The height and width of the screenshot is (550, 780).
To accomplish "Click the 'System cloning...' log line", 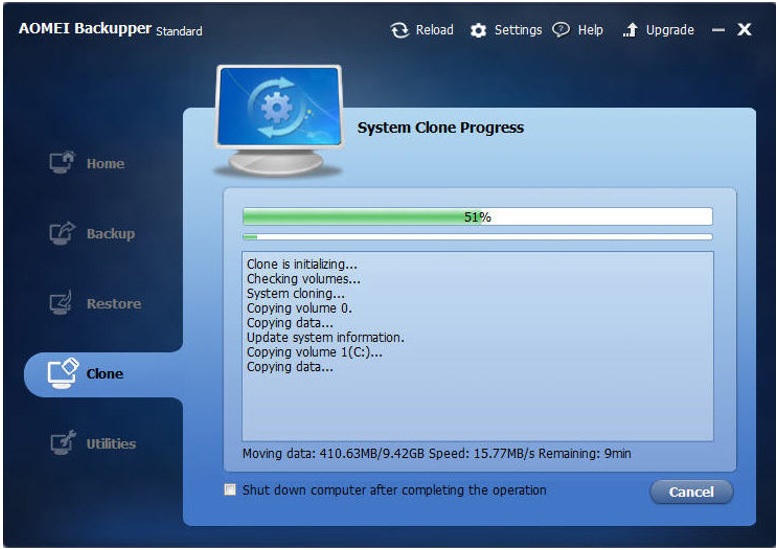I will point(295,293).
